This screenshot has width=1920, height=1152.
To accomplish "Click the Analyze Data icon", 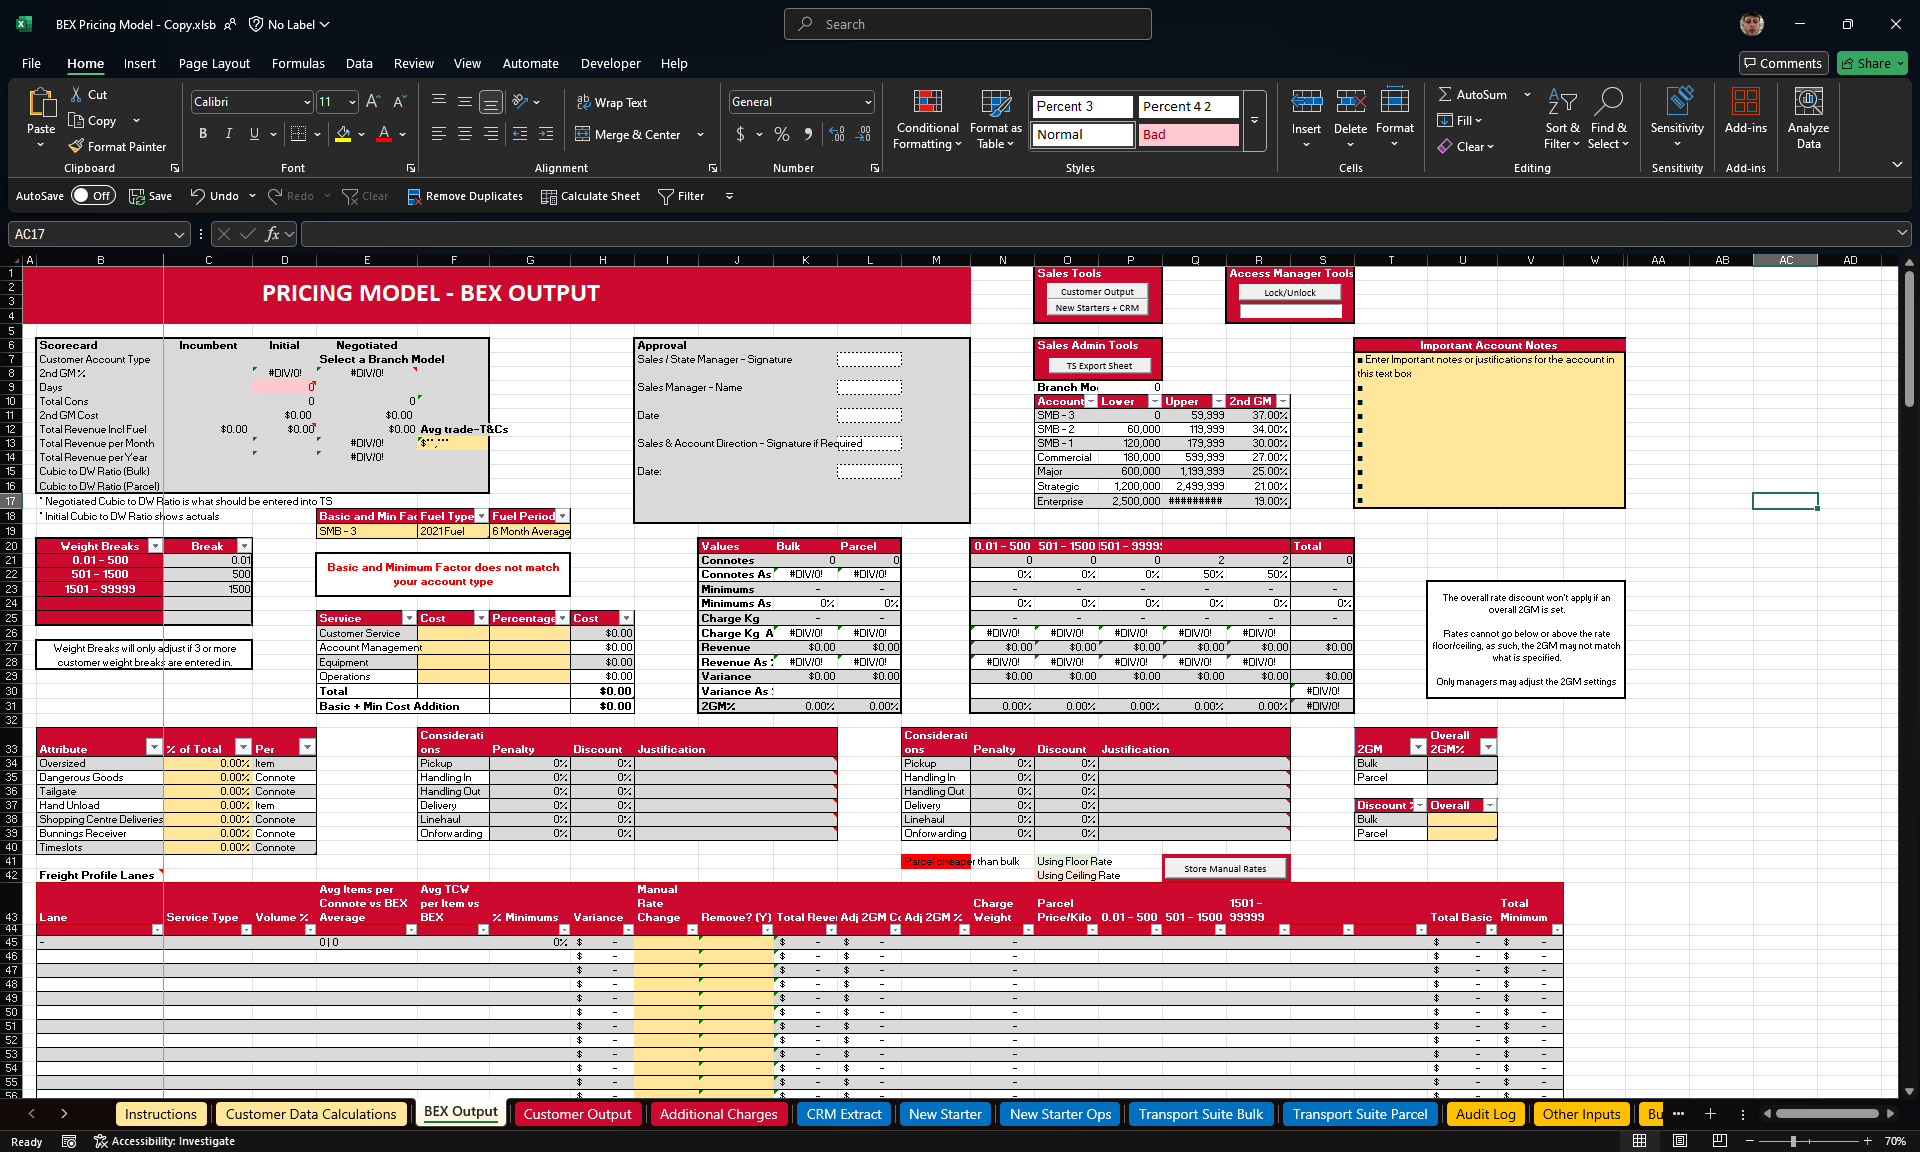I will click(x=1808, y=101).
